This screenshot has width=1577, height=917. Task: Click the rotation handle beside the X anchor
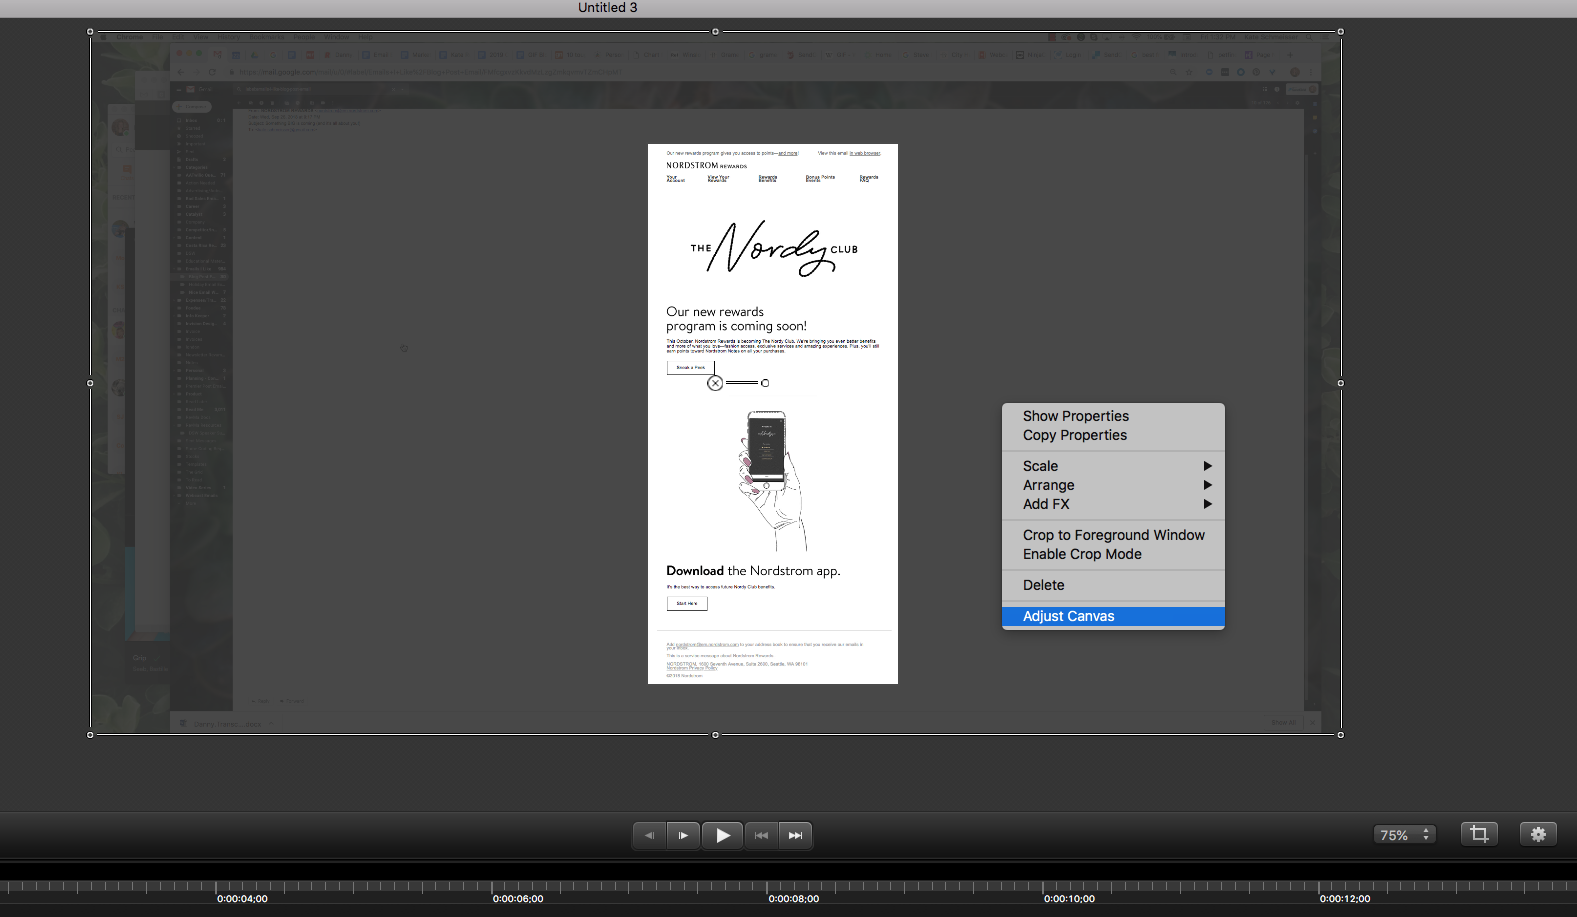pyautogui.click(x=765, y=383)
